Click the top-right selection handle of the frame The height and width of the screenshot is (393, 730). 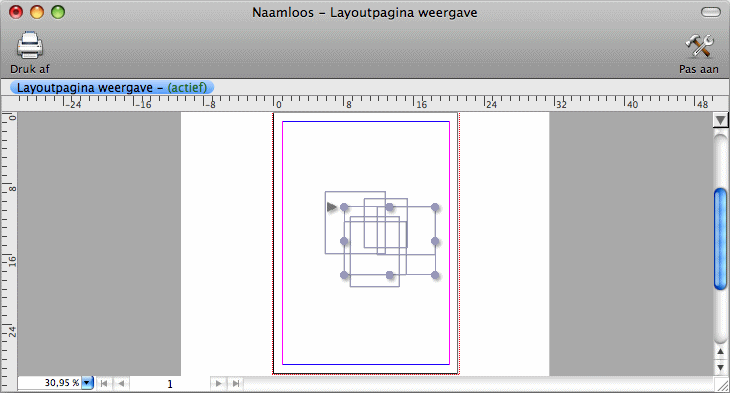point(435,207)
